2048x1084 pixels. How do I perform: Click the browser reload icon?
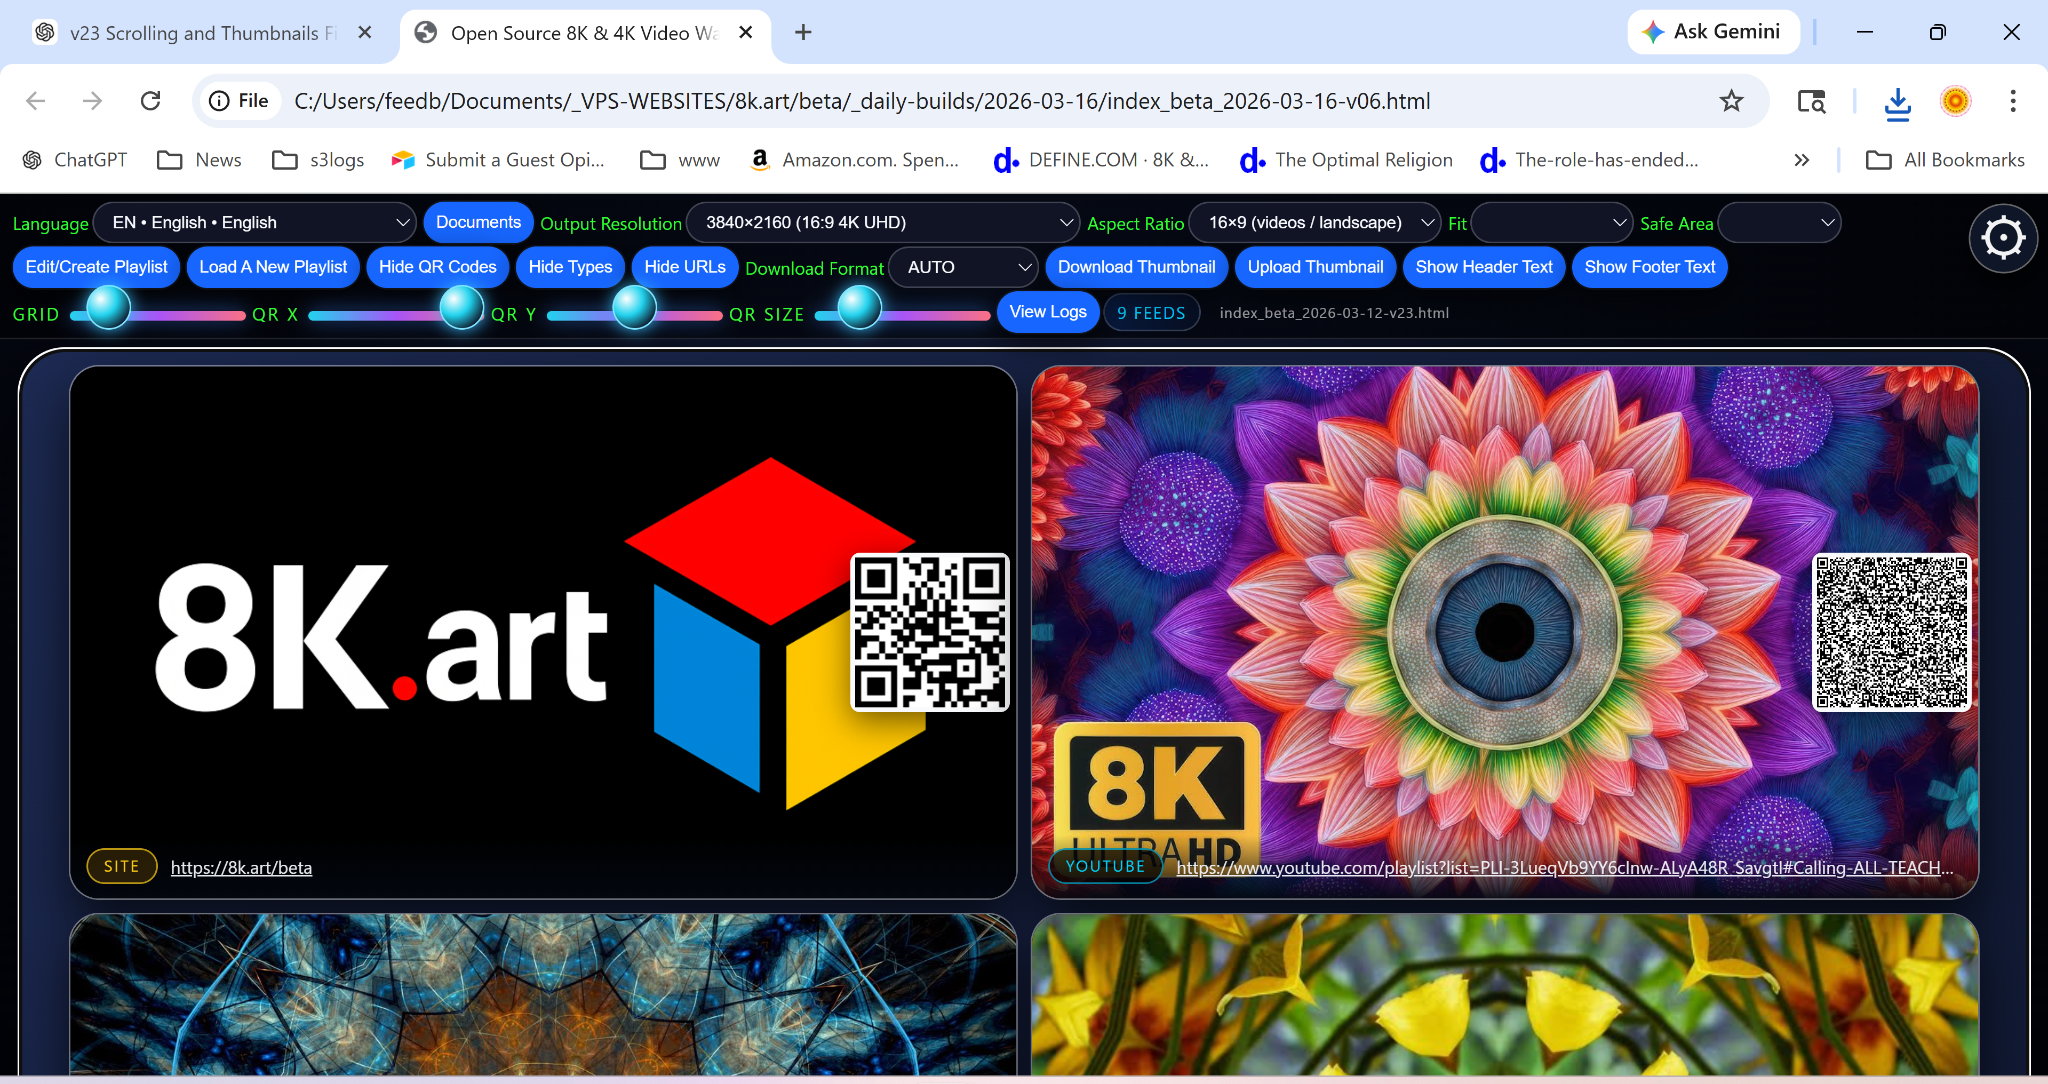coord(150,101)
